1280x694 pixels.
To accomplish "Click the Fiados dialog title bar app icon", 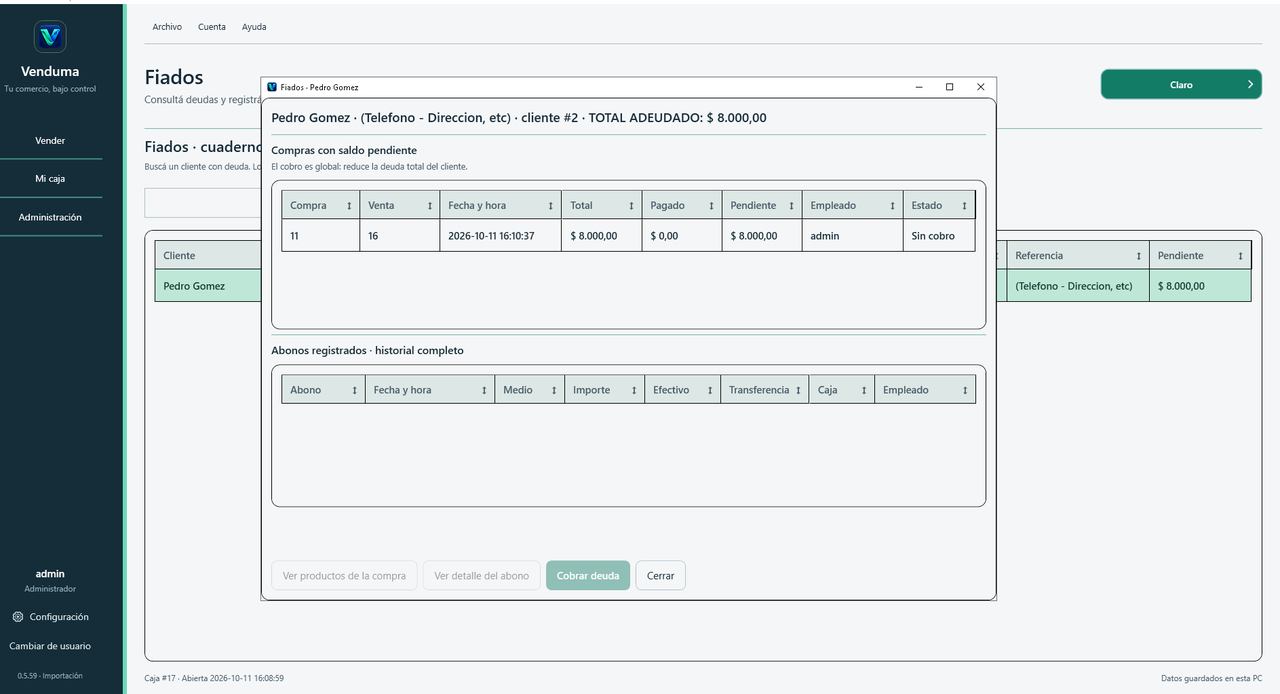I will pos(272,87).
